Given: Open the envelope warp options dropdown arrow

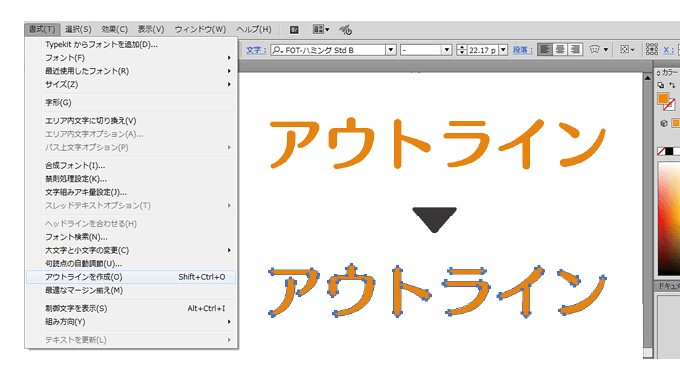Looking at the screenshot, I should 606,50.
